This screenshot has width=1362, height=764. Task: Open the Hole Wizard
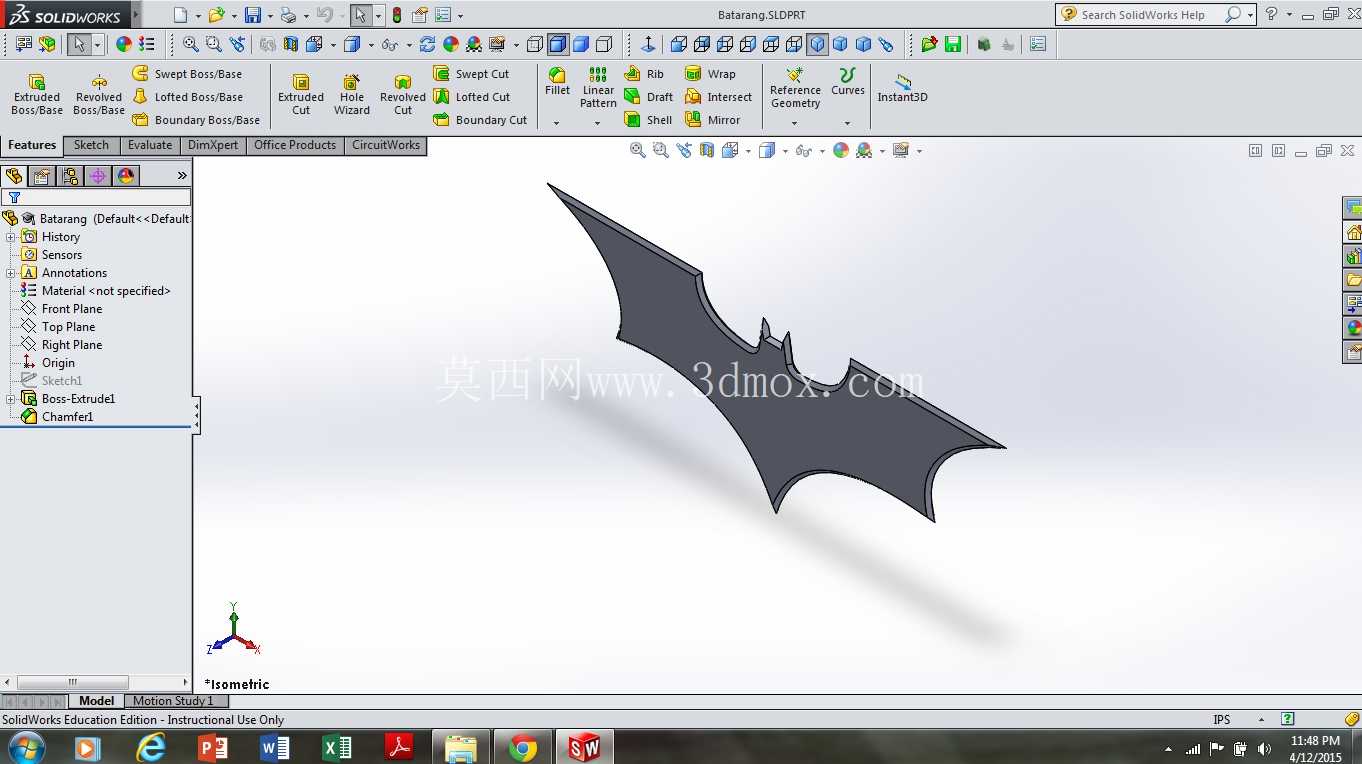(352, 94)
